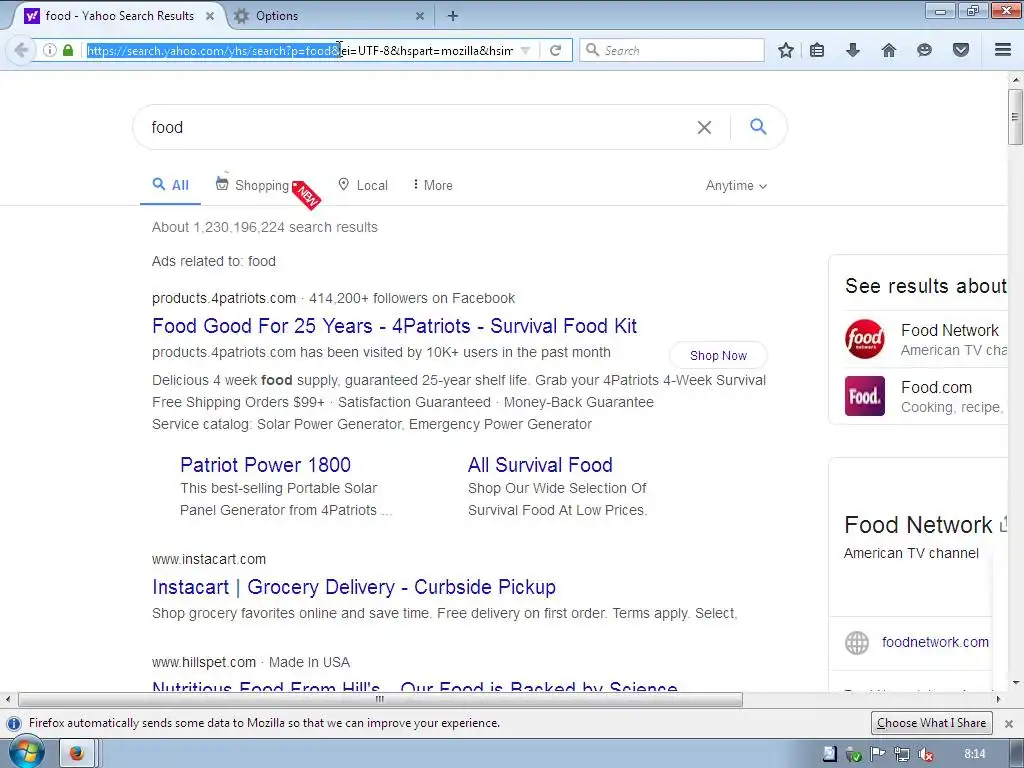Open the Action Center flag tray icon
Image resolution: width=1024 pixels, height=768 pixels.
coord(878,754)
